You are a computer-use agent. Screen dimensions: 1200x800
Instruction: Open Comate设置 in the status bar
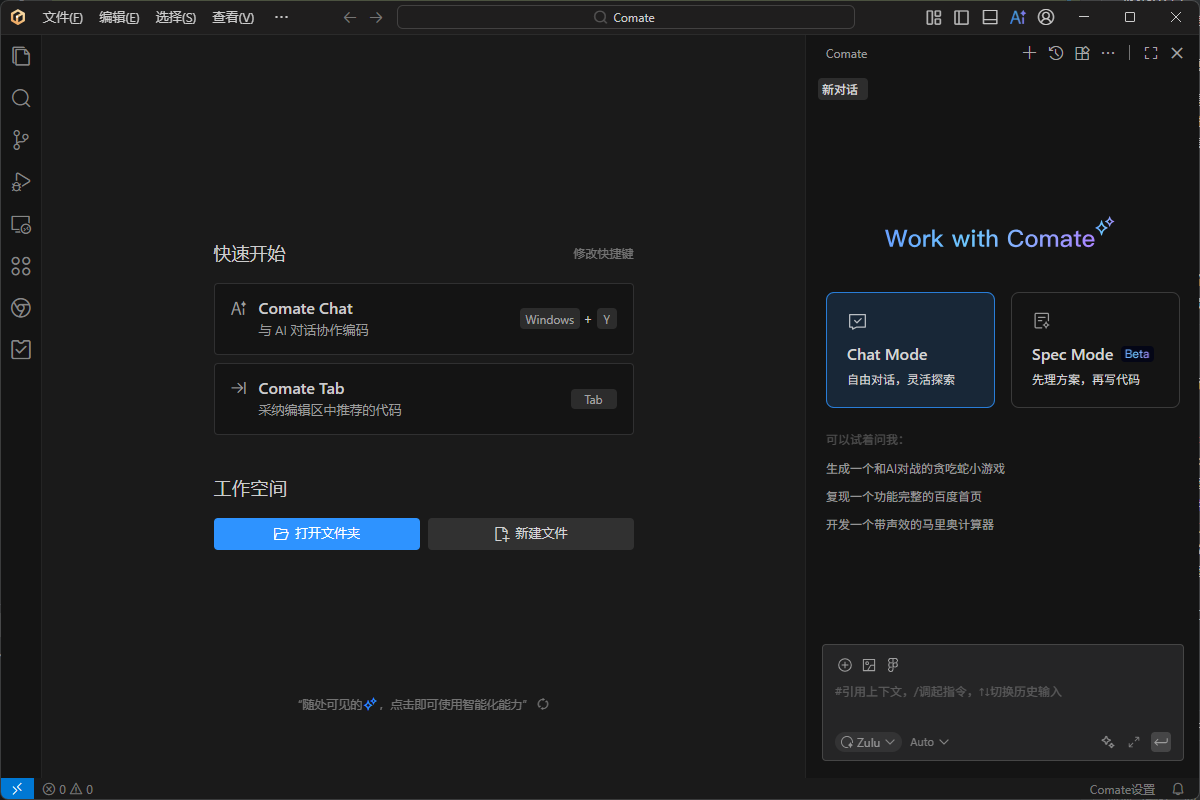pyautogui.click(x=1122, y=789)
